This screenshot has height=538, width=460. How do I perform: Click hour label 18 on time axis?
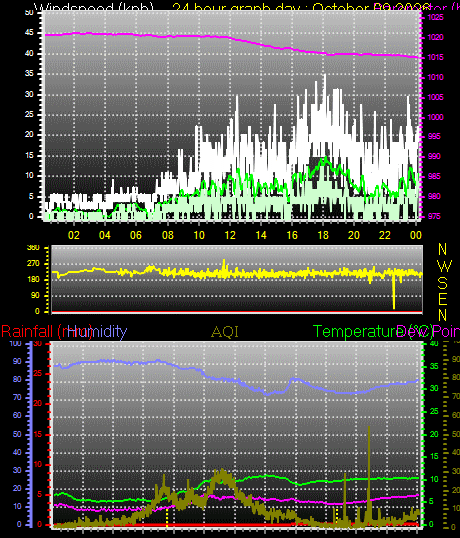(323, 235)
